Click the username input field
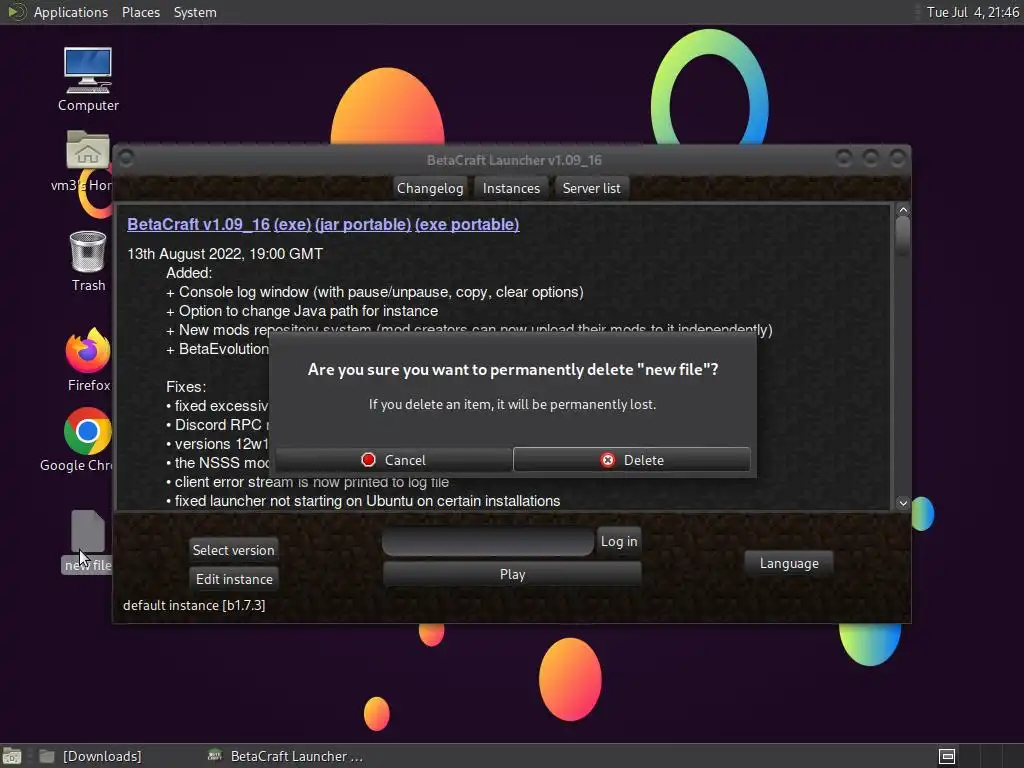The width and height of the screenshot is (1024, 768). pos(488,541)
